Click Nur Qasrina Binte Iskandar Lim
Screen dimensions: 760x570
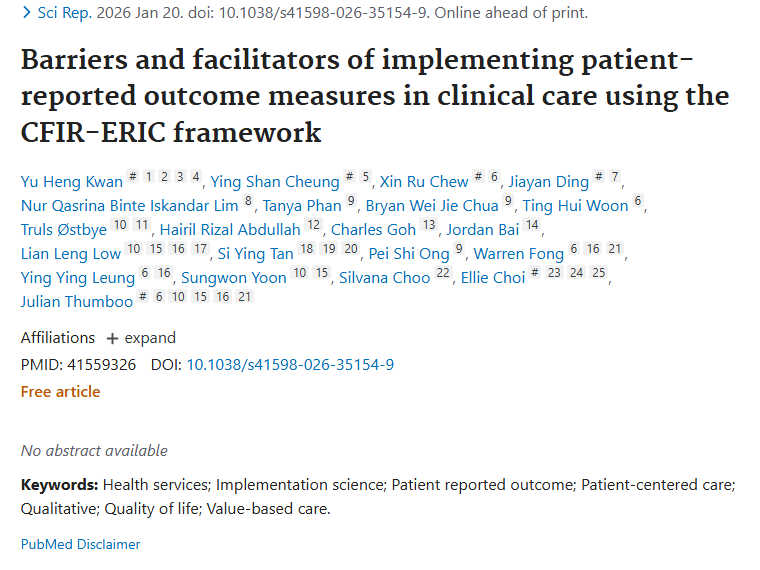128,206
